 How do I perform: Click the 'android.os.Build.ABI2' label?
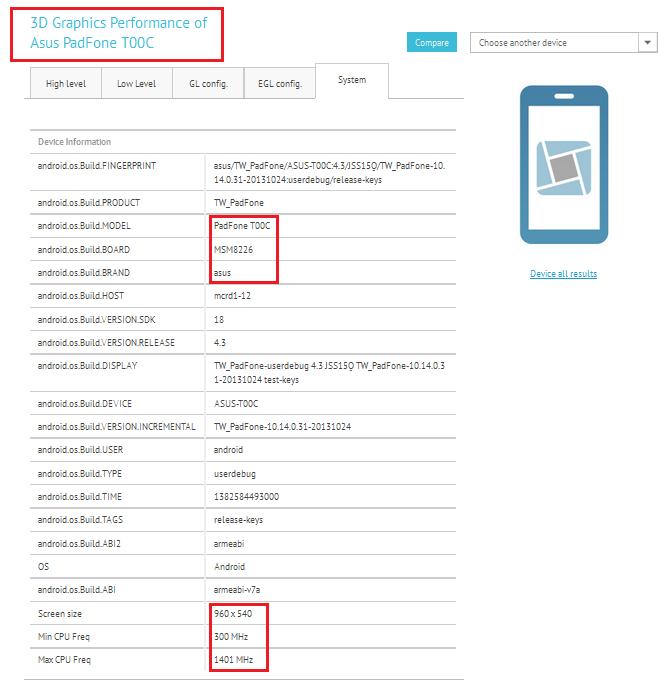pyautogui.click(x=79, y=543)
